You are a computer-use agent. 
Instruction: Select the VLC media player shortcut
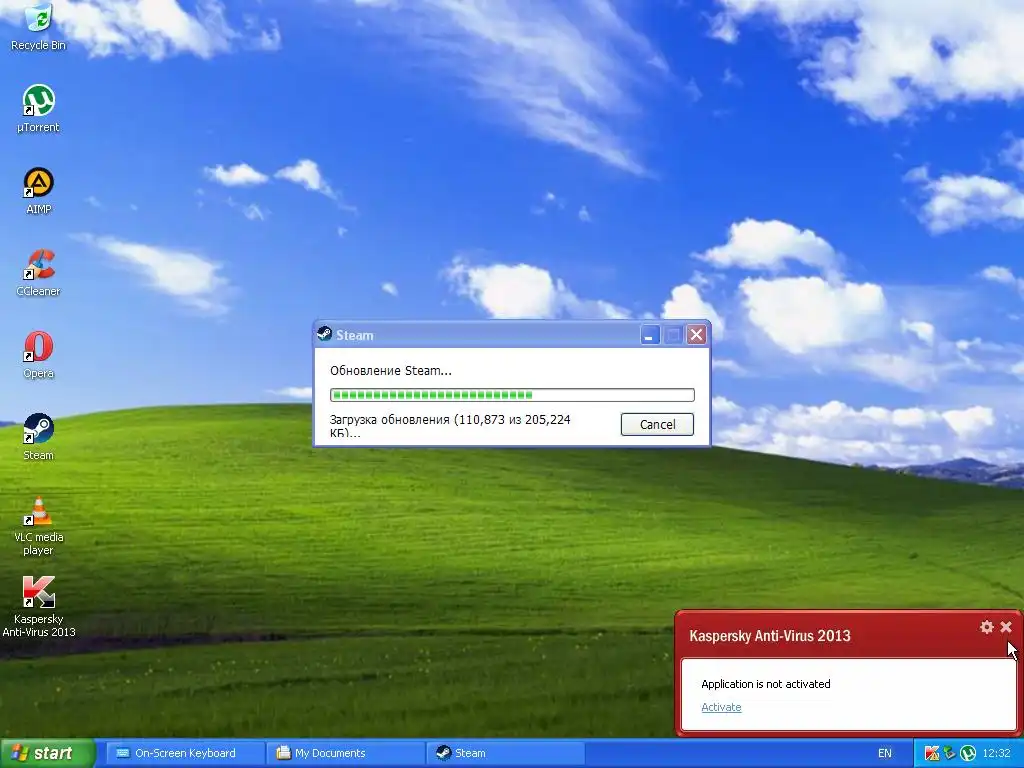click(x=39, y=525)
